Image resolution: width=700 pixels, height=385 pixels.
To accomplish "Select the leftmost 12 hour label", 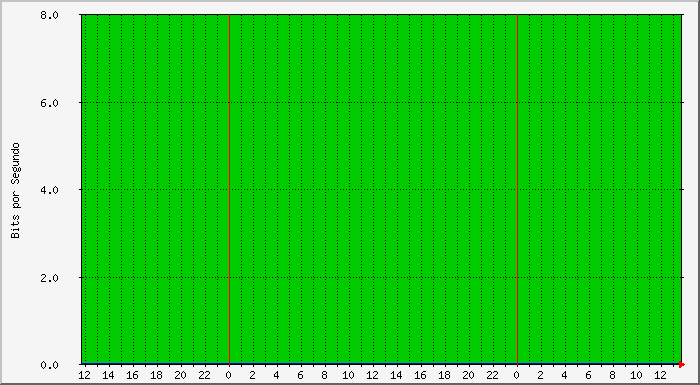I will [x=85, y=376].
